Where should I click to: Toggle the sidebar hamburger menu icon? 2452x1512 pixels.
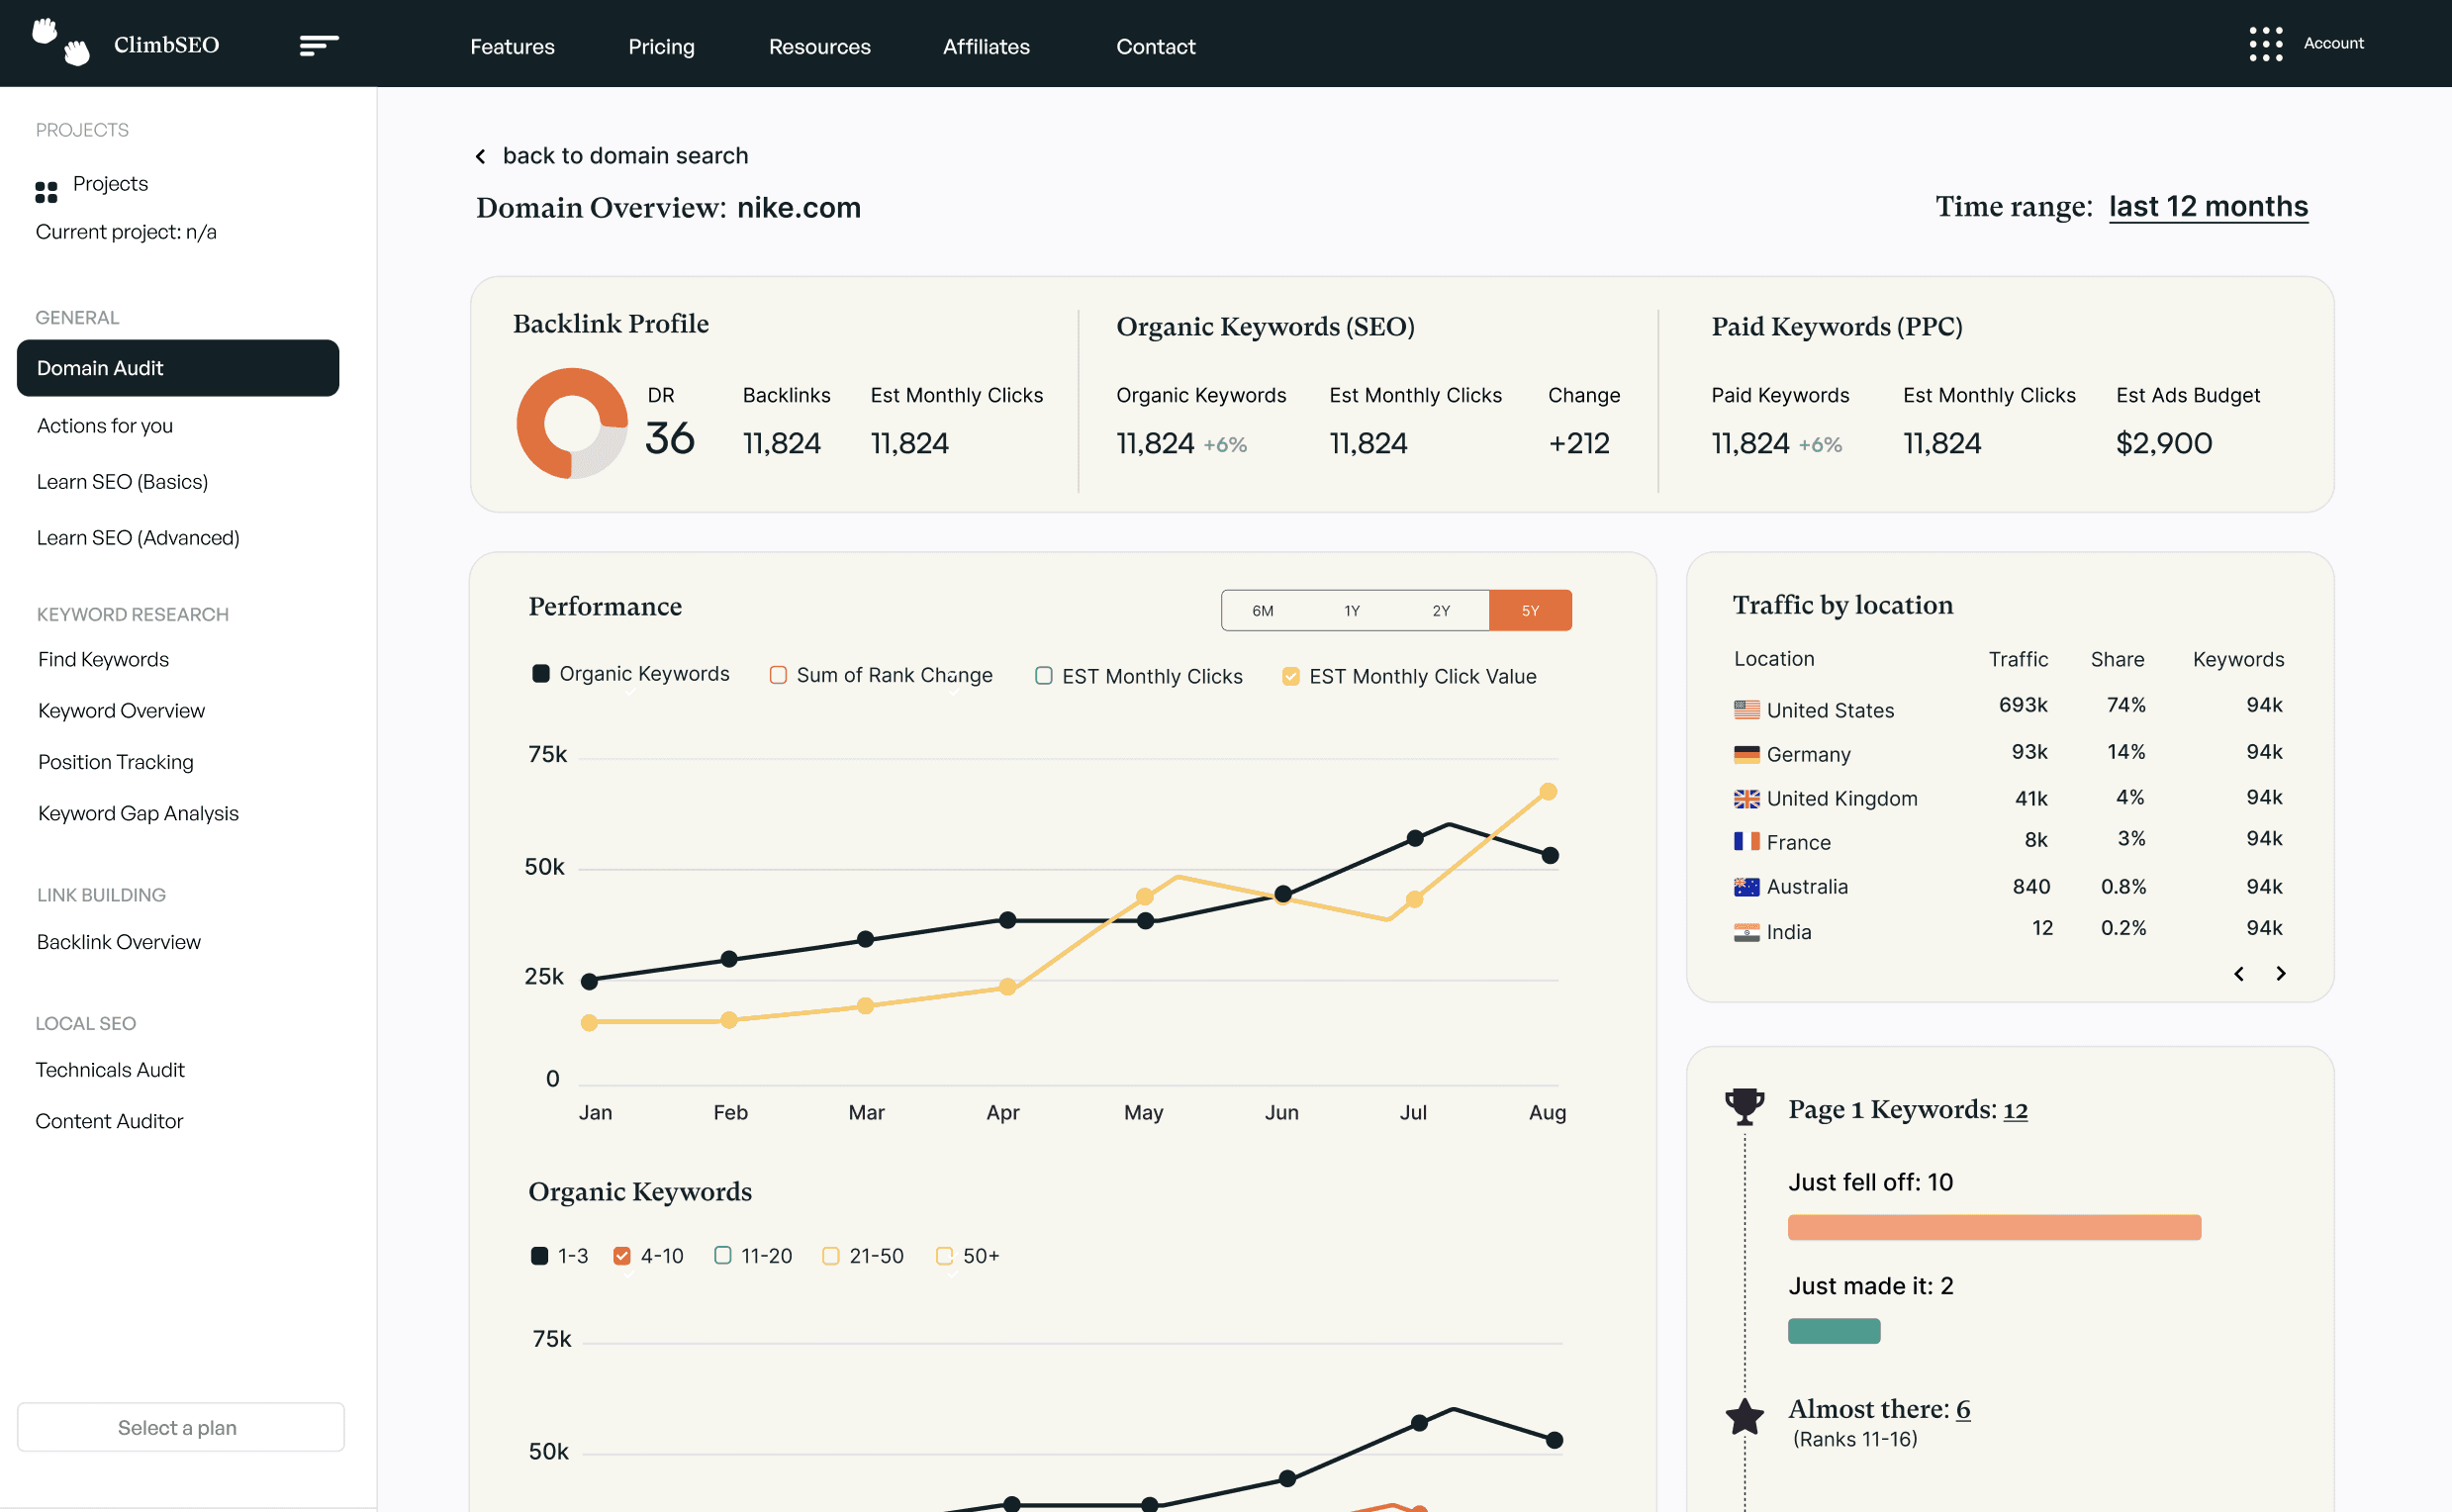tap(319, 45)
